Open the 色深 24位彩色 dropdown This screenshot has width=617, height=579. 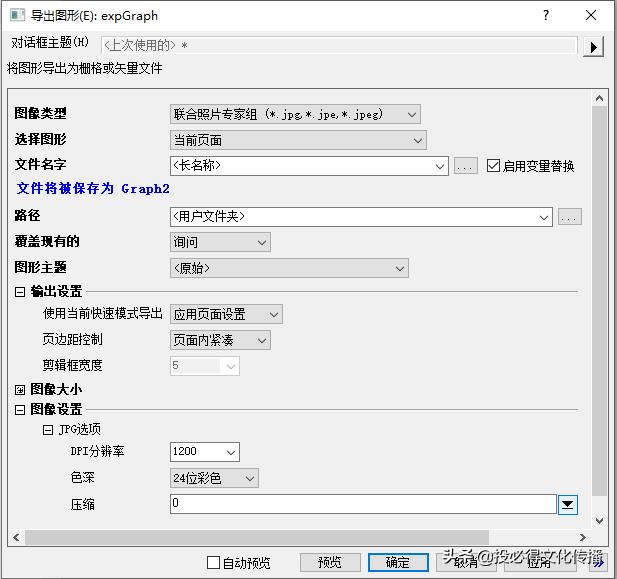point(214,478)
